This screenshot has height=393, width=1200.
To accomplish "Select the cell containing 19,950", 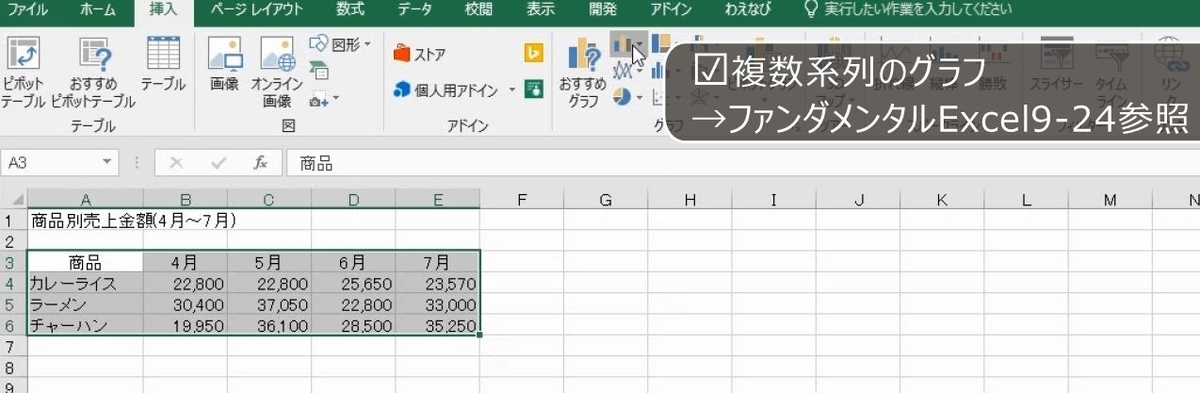I will click(185, 326).
